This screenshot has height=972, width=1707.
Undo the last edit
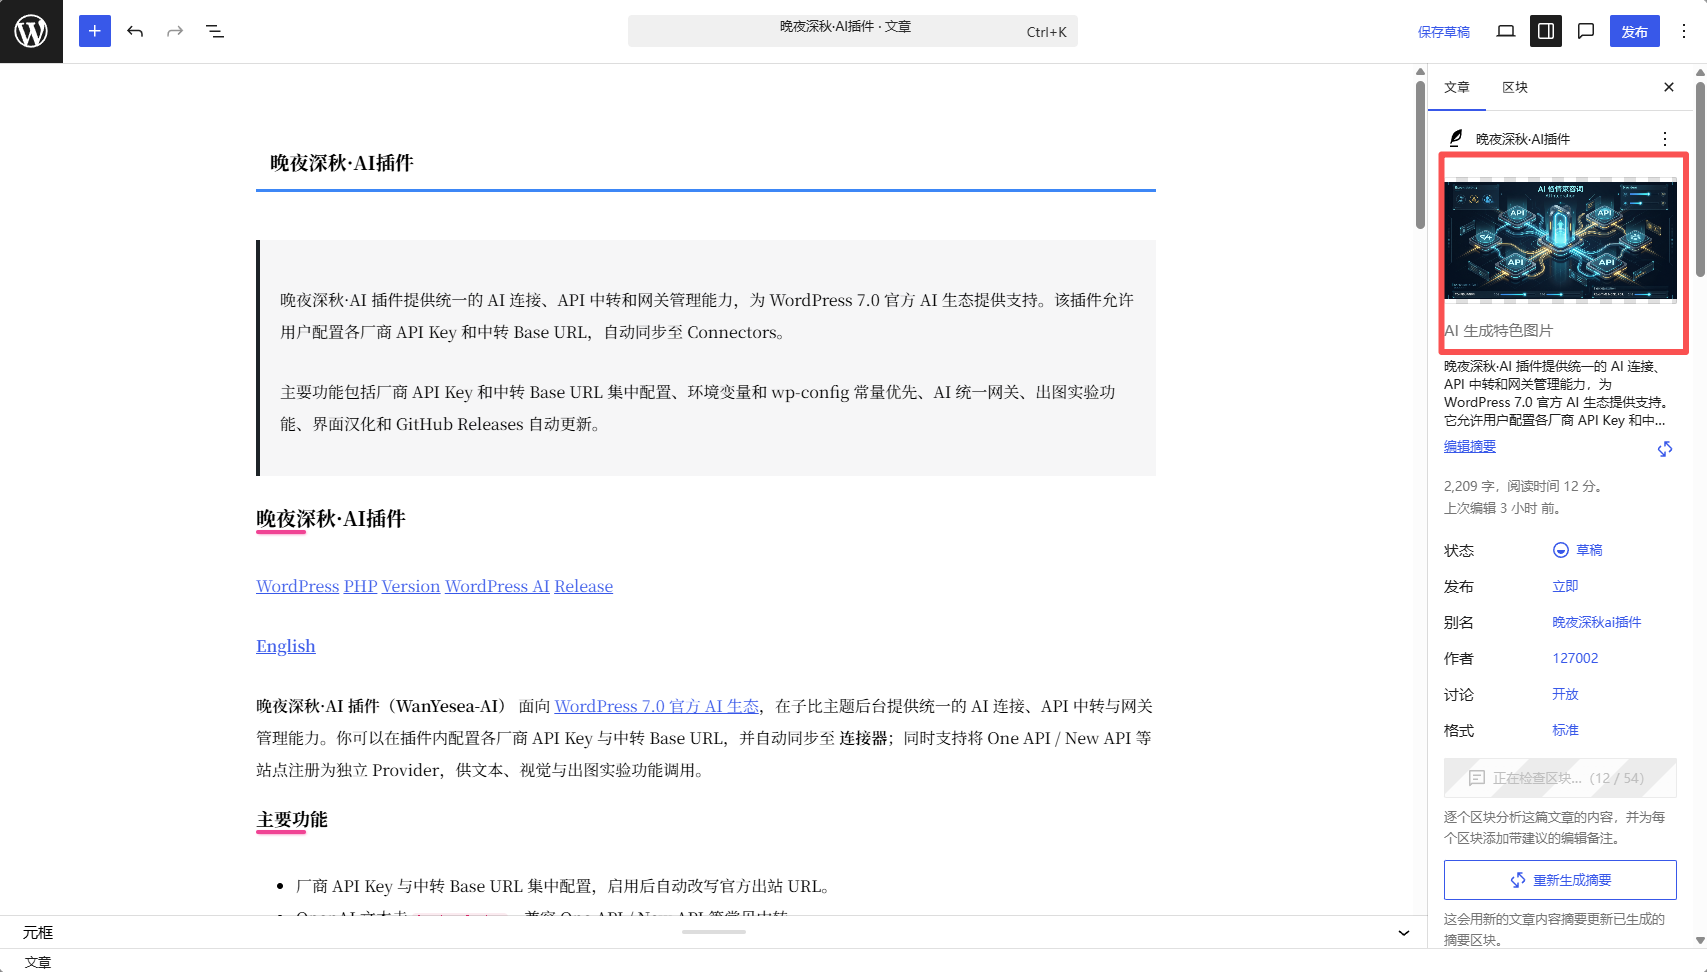point(135,31)
